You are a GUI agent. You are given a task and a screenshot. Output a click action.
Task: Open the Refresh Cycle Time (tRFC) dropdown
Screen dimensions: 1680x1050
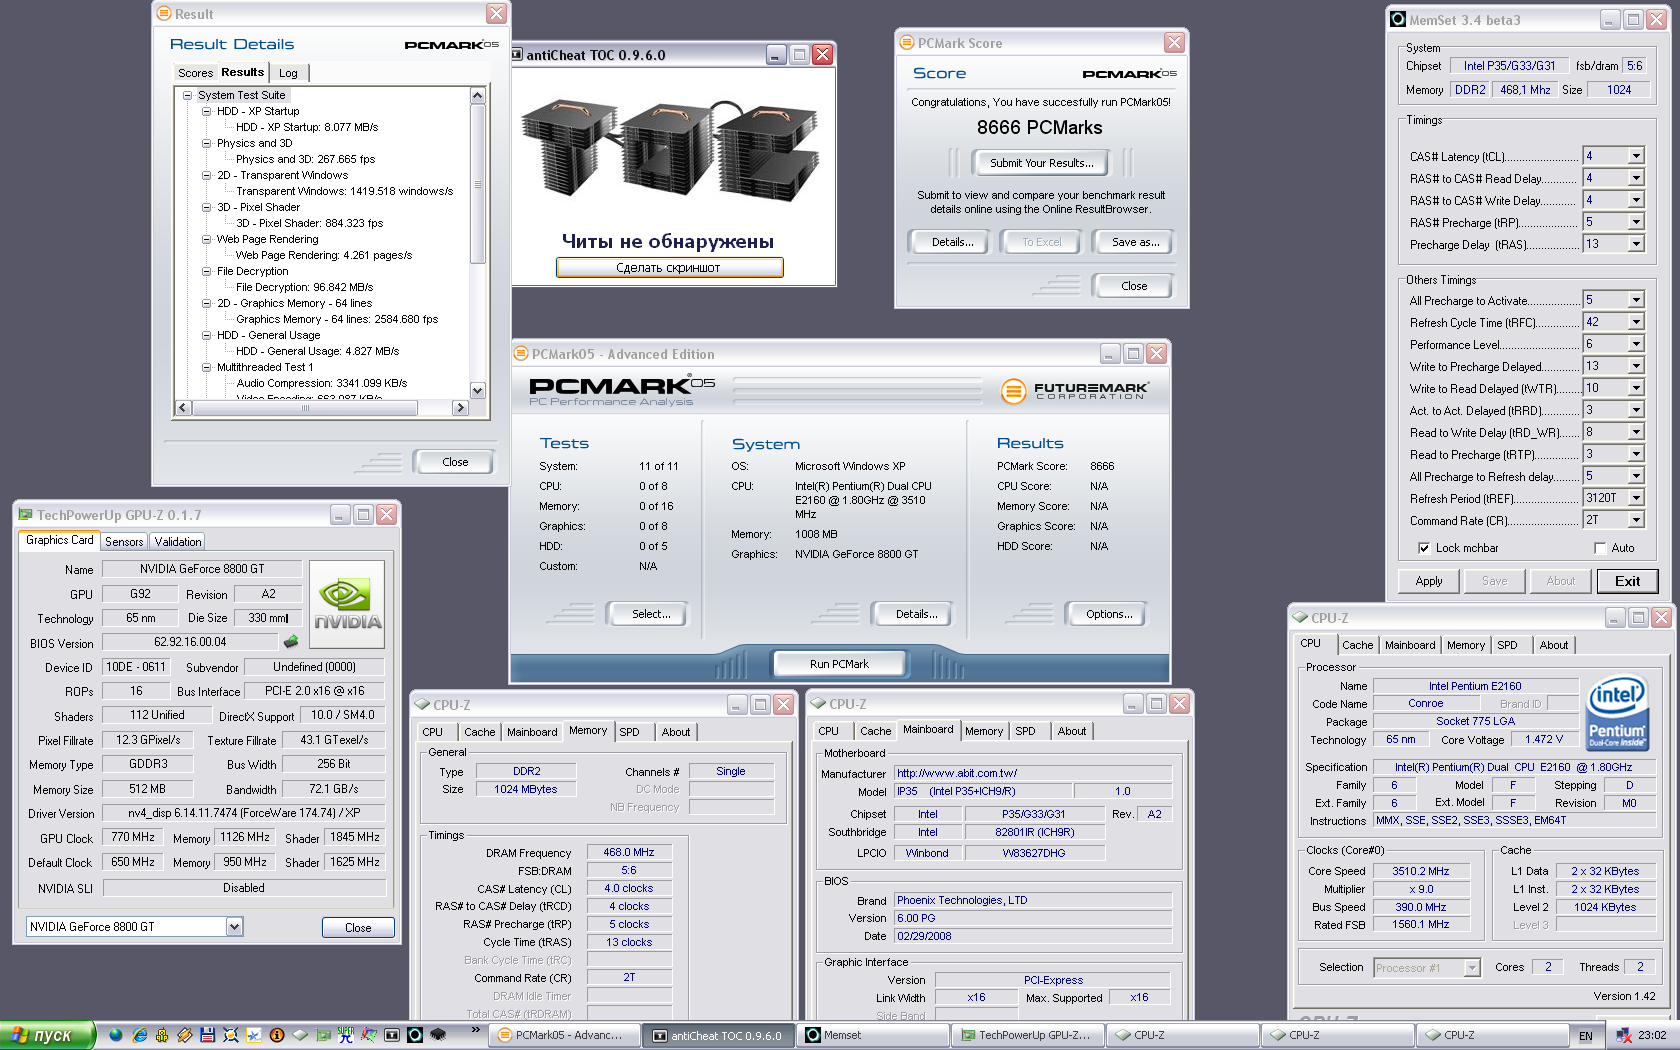[1636, 322]
